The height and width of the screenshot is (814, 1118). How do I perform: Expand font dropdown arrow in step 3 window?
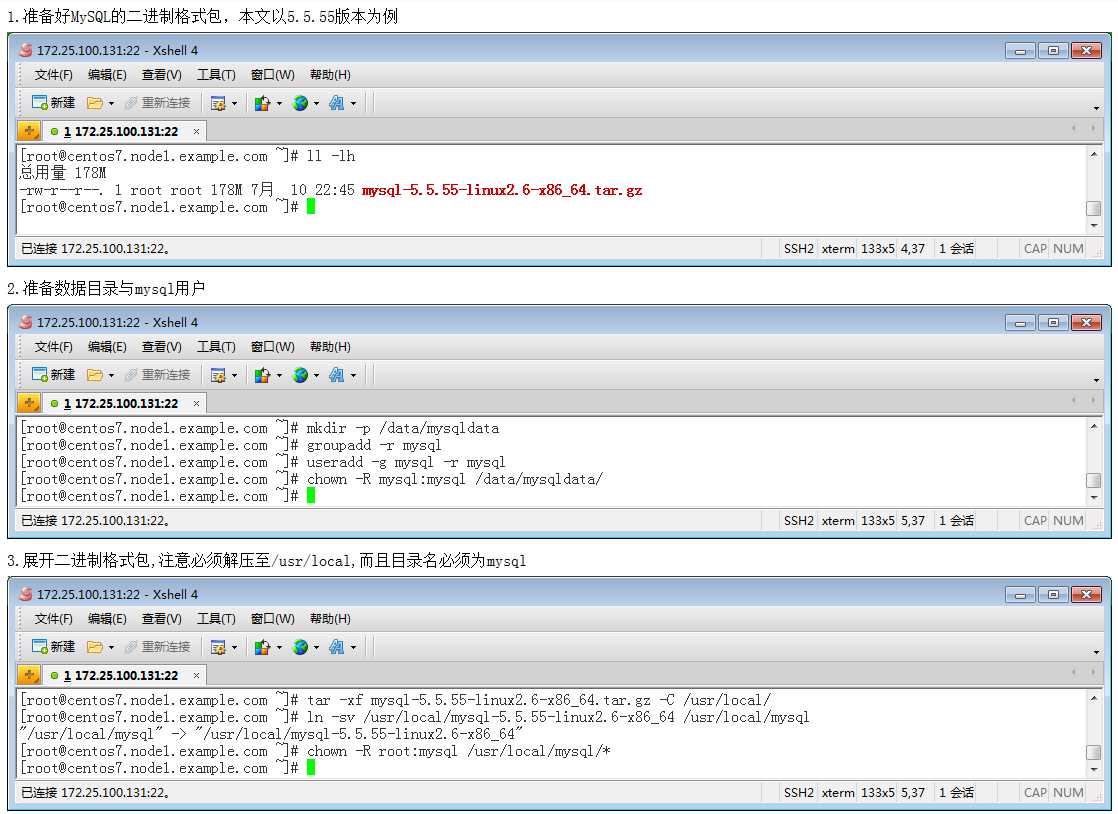353,648
